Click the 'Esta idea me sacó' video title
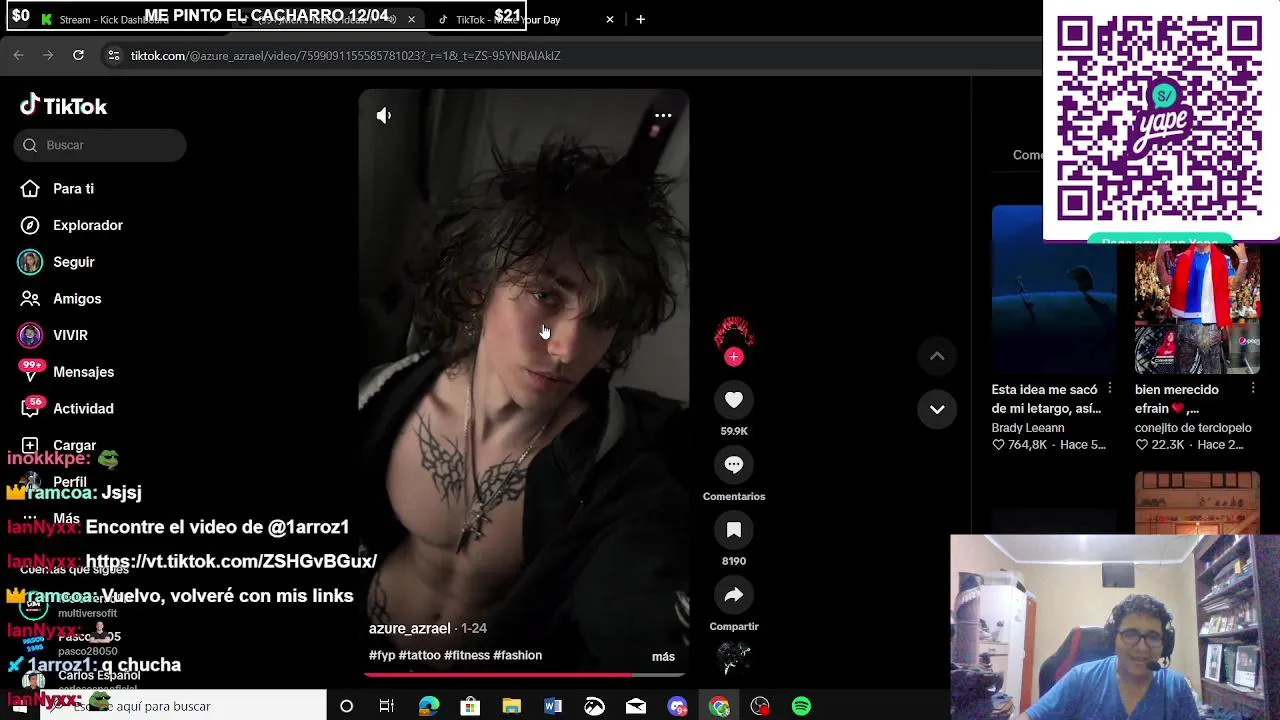This screenshot has width=1280, height=720. [1046, 399]
